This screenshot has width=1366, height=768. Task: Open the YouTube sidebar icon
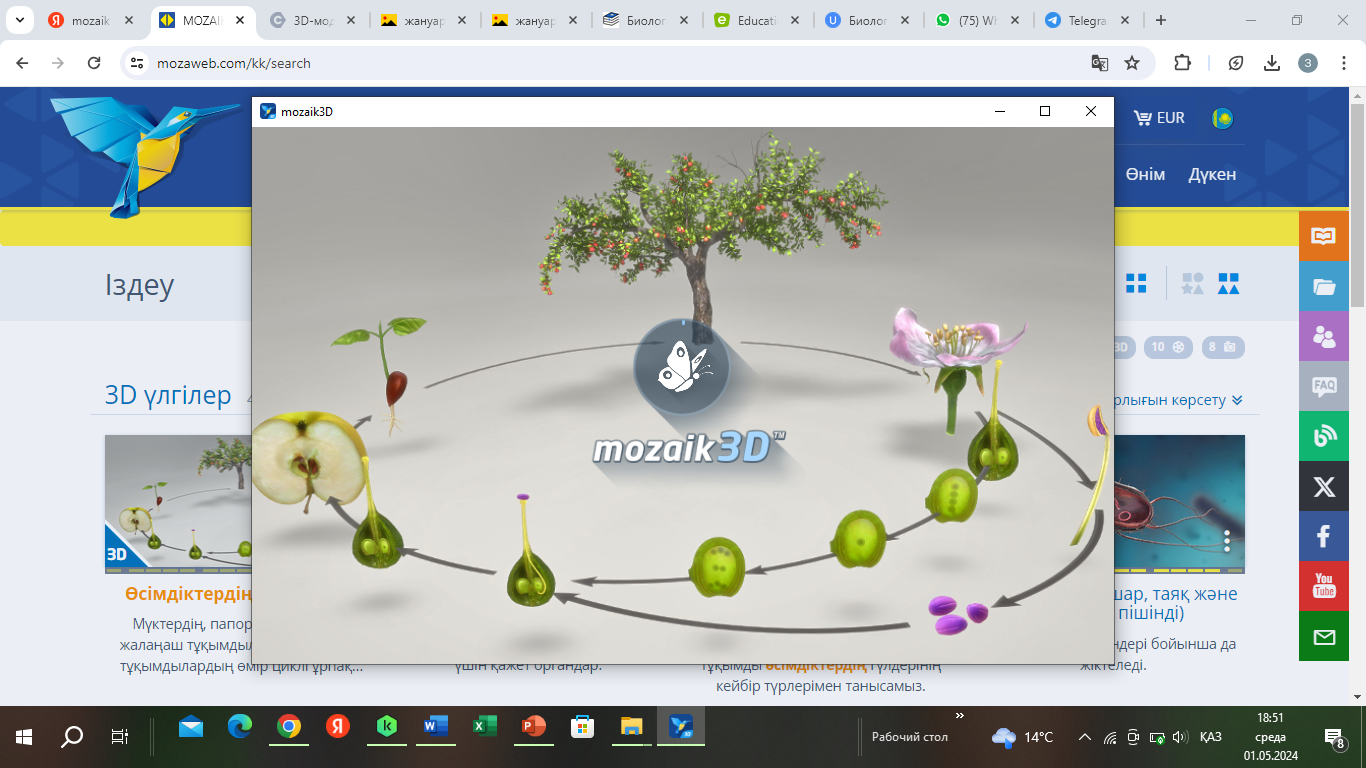pyautogui.click(x=1324, y=587)
